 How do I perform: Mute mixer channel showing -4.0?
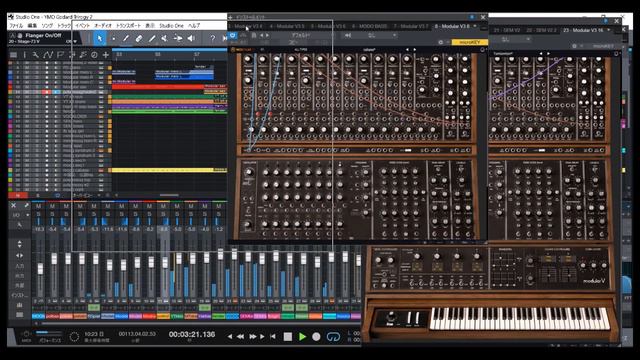click(205, 207)
